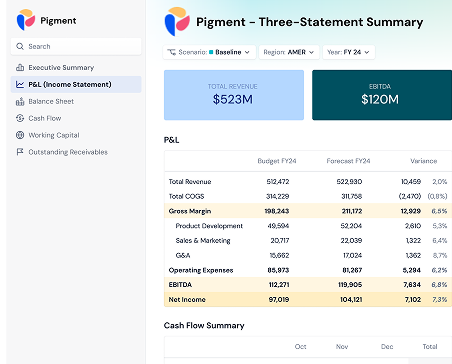Select the G&A row label
This screenshot has height=364, width=452.
point(183,255)
